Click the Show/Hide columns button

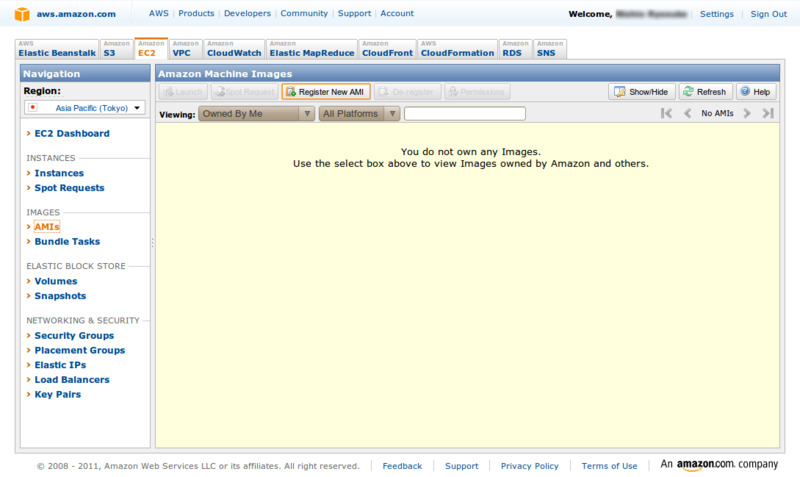pos(641,92)
